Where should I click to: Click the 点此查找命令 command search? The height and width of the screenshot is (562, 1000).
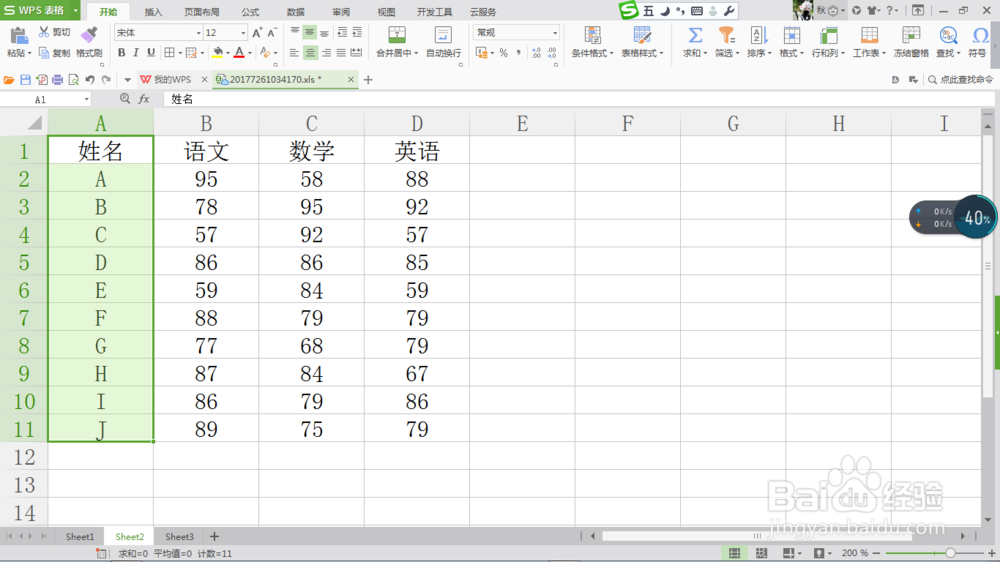961,80
